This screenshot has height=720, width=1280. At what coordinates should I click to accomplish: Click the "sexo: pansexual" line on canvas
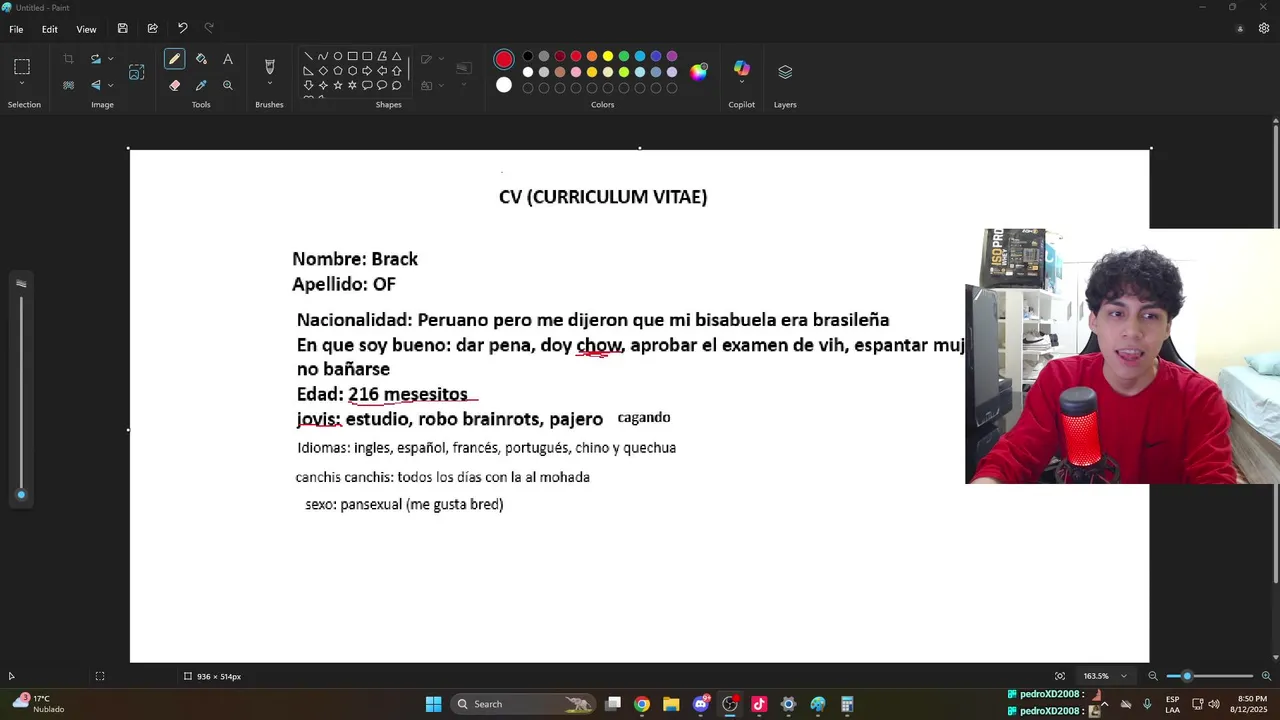[404, 505]
